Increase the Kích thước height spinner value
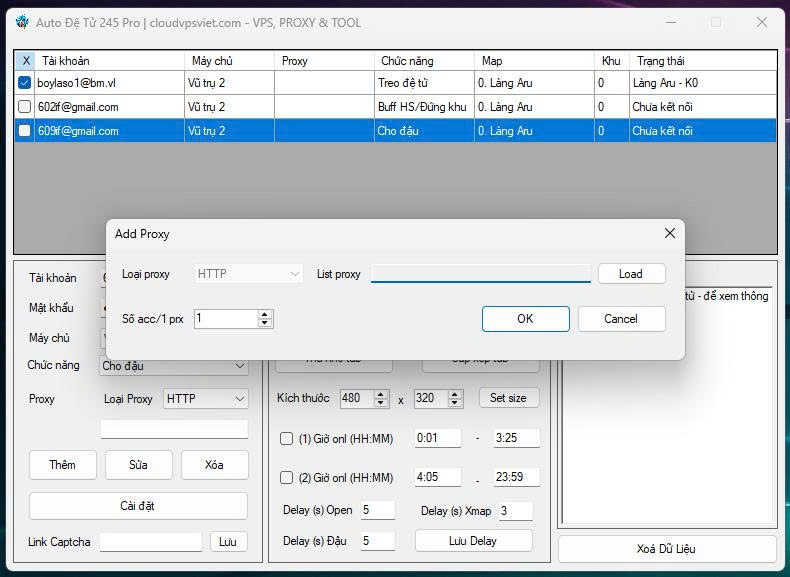790x577 pixels. click(x=456, y=394)
